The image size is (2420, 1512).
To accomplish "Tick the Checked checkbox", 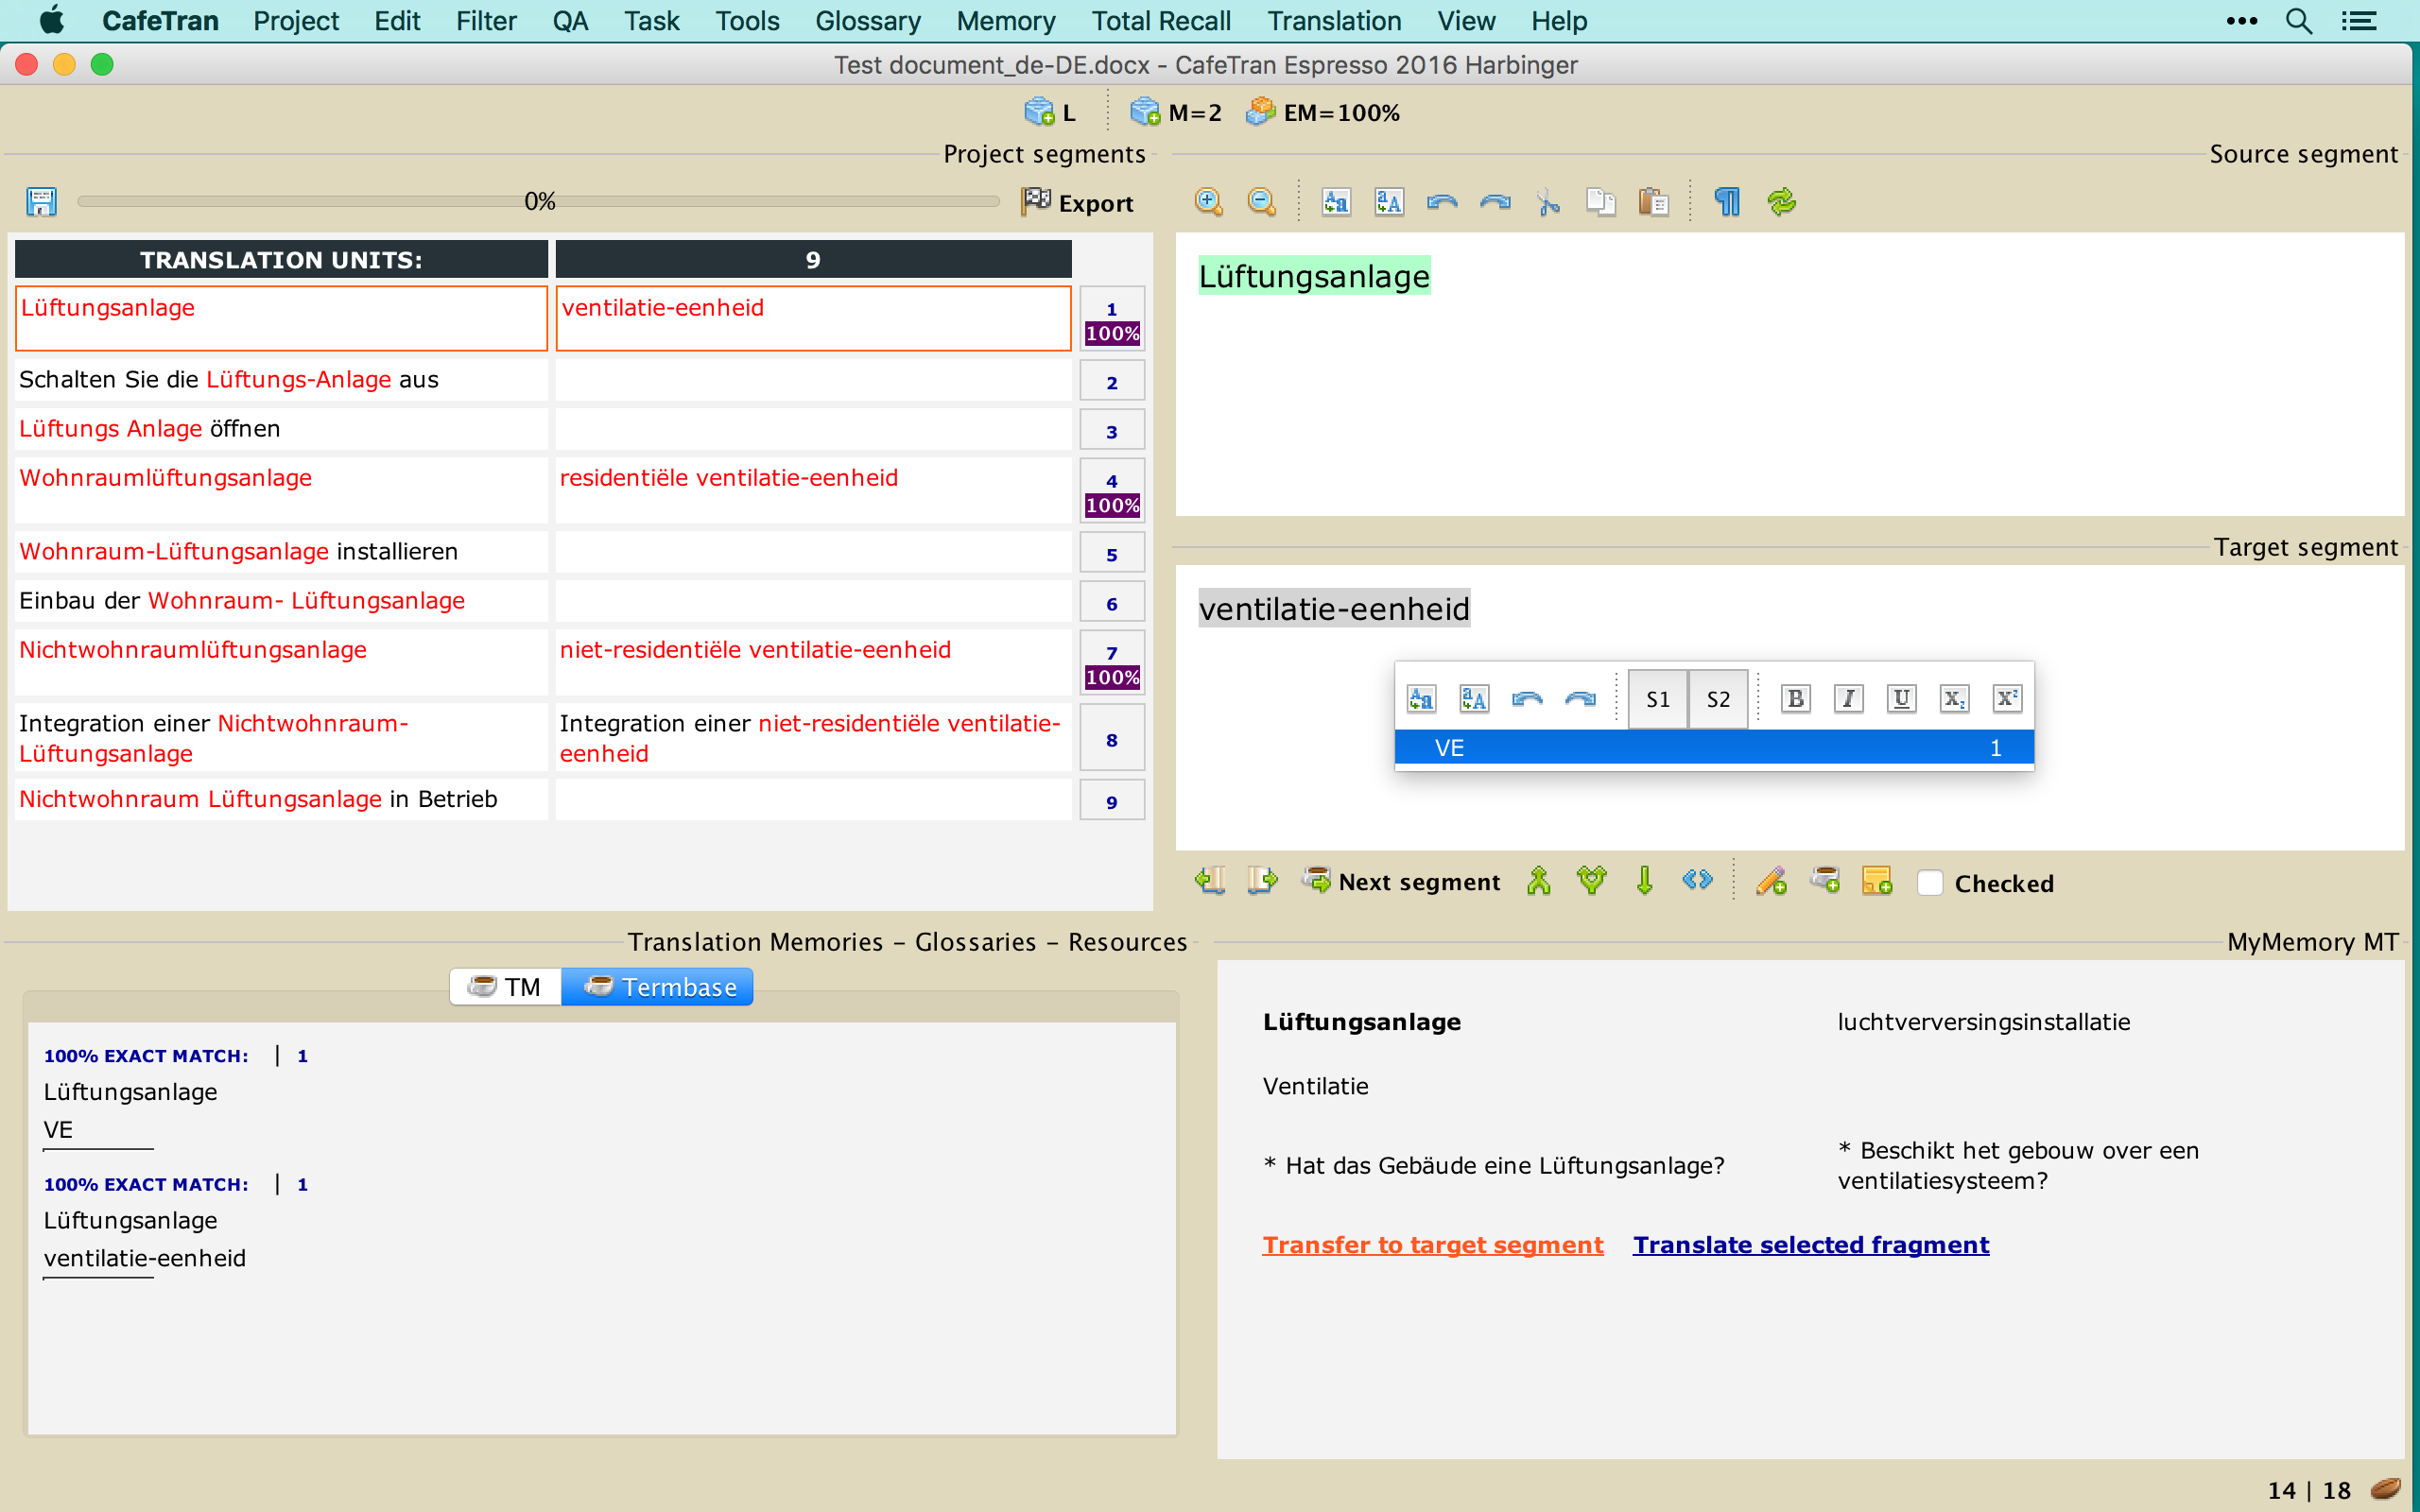I will point(1930,883).
